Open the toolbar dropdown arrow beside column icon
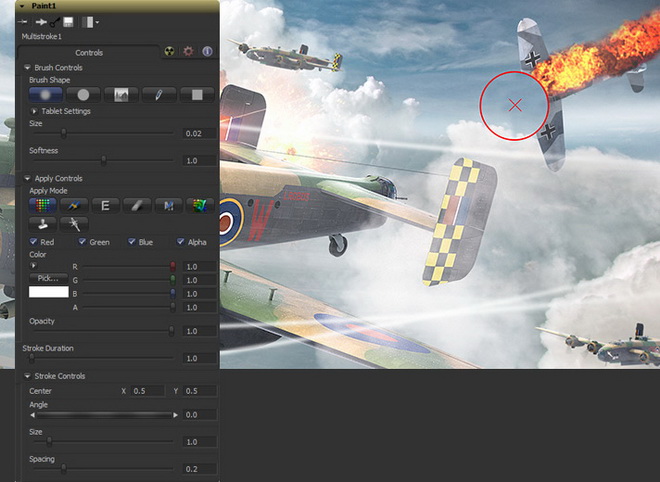Image resolution: width=660 pixels, height=482 pixels. [97, 22]
